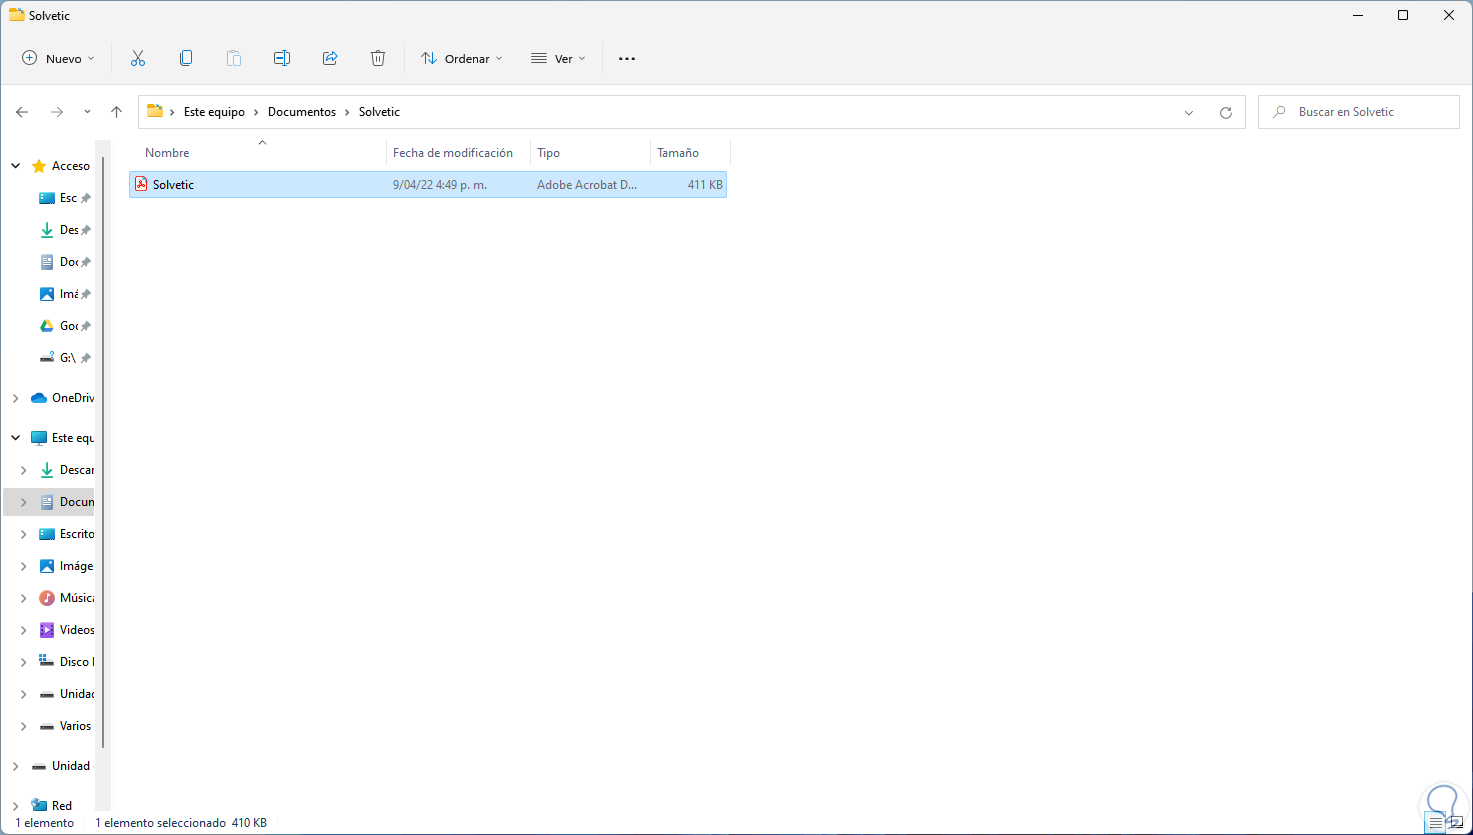Image resolution: width=1473 pixels, height=835 pixels.
Task: Switch to details view icon in status bar
Action: click(x=1436, y=823)
